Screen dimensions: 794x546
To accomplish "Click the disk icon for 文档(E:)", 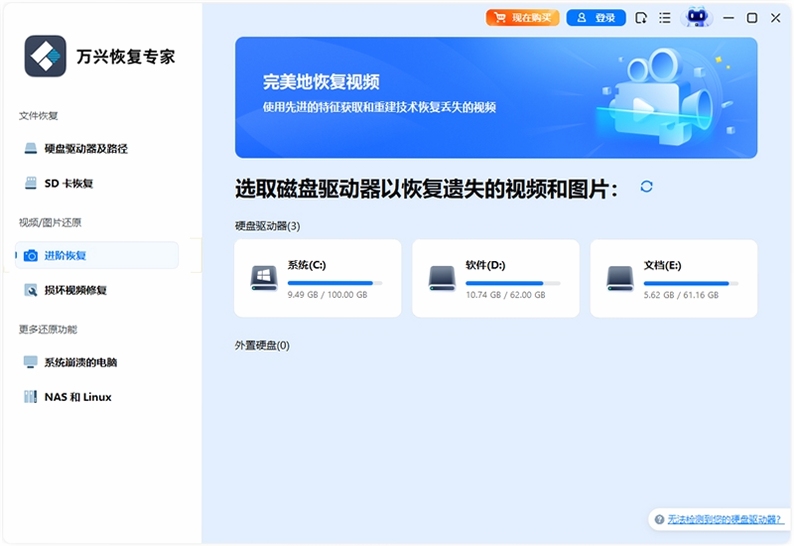I will pos(620,278).
